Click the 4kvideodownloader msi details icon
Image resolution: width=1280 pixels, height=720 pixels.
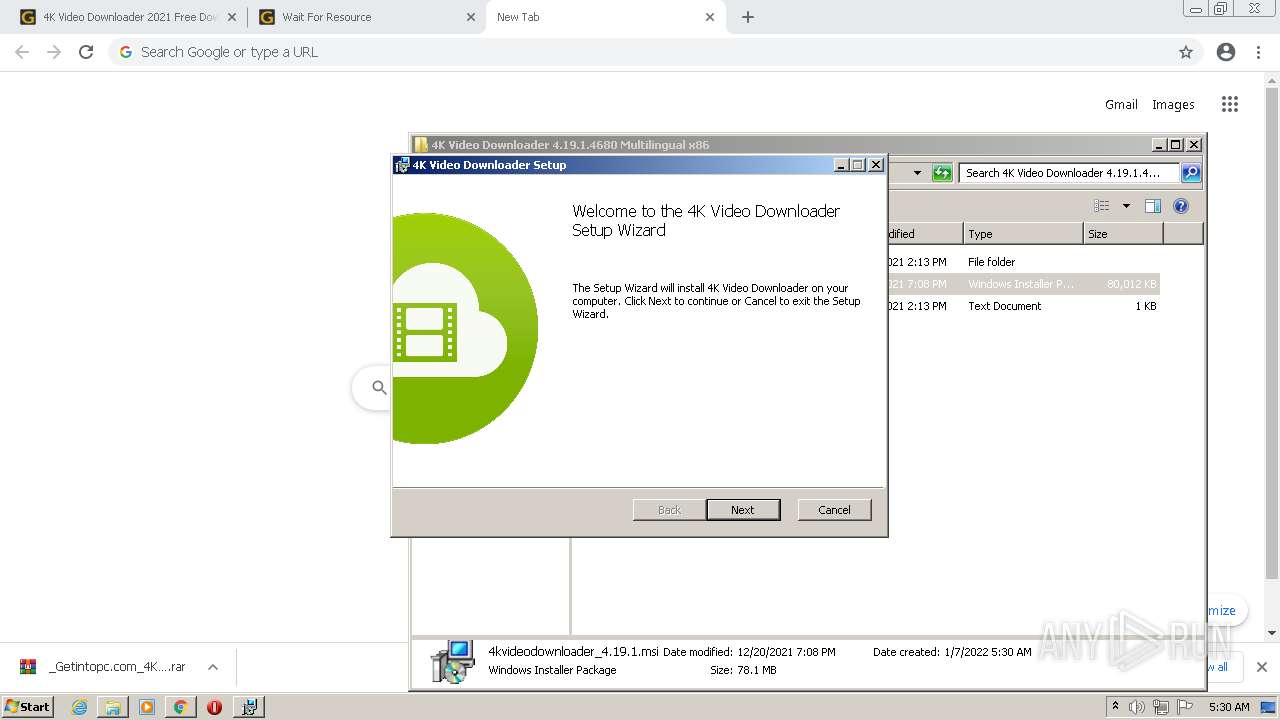coord(452,661)
